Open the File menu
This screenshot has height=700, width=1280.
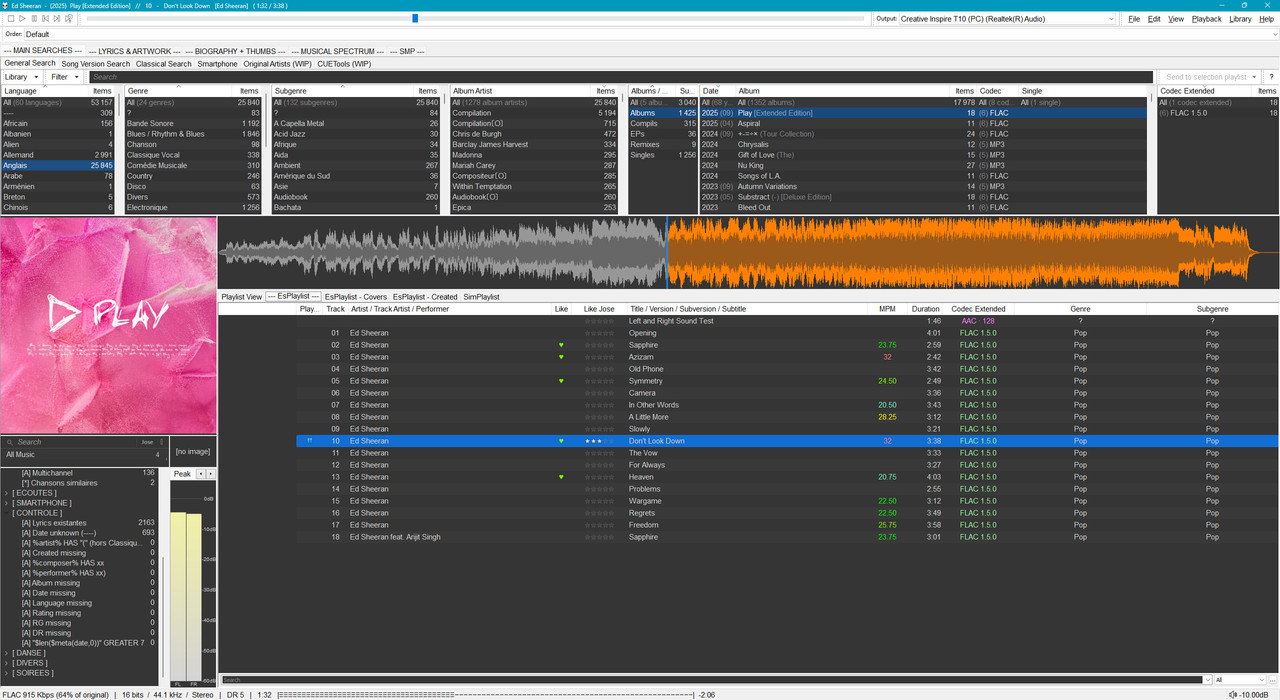[x=1134, y=19]
